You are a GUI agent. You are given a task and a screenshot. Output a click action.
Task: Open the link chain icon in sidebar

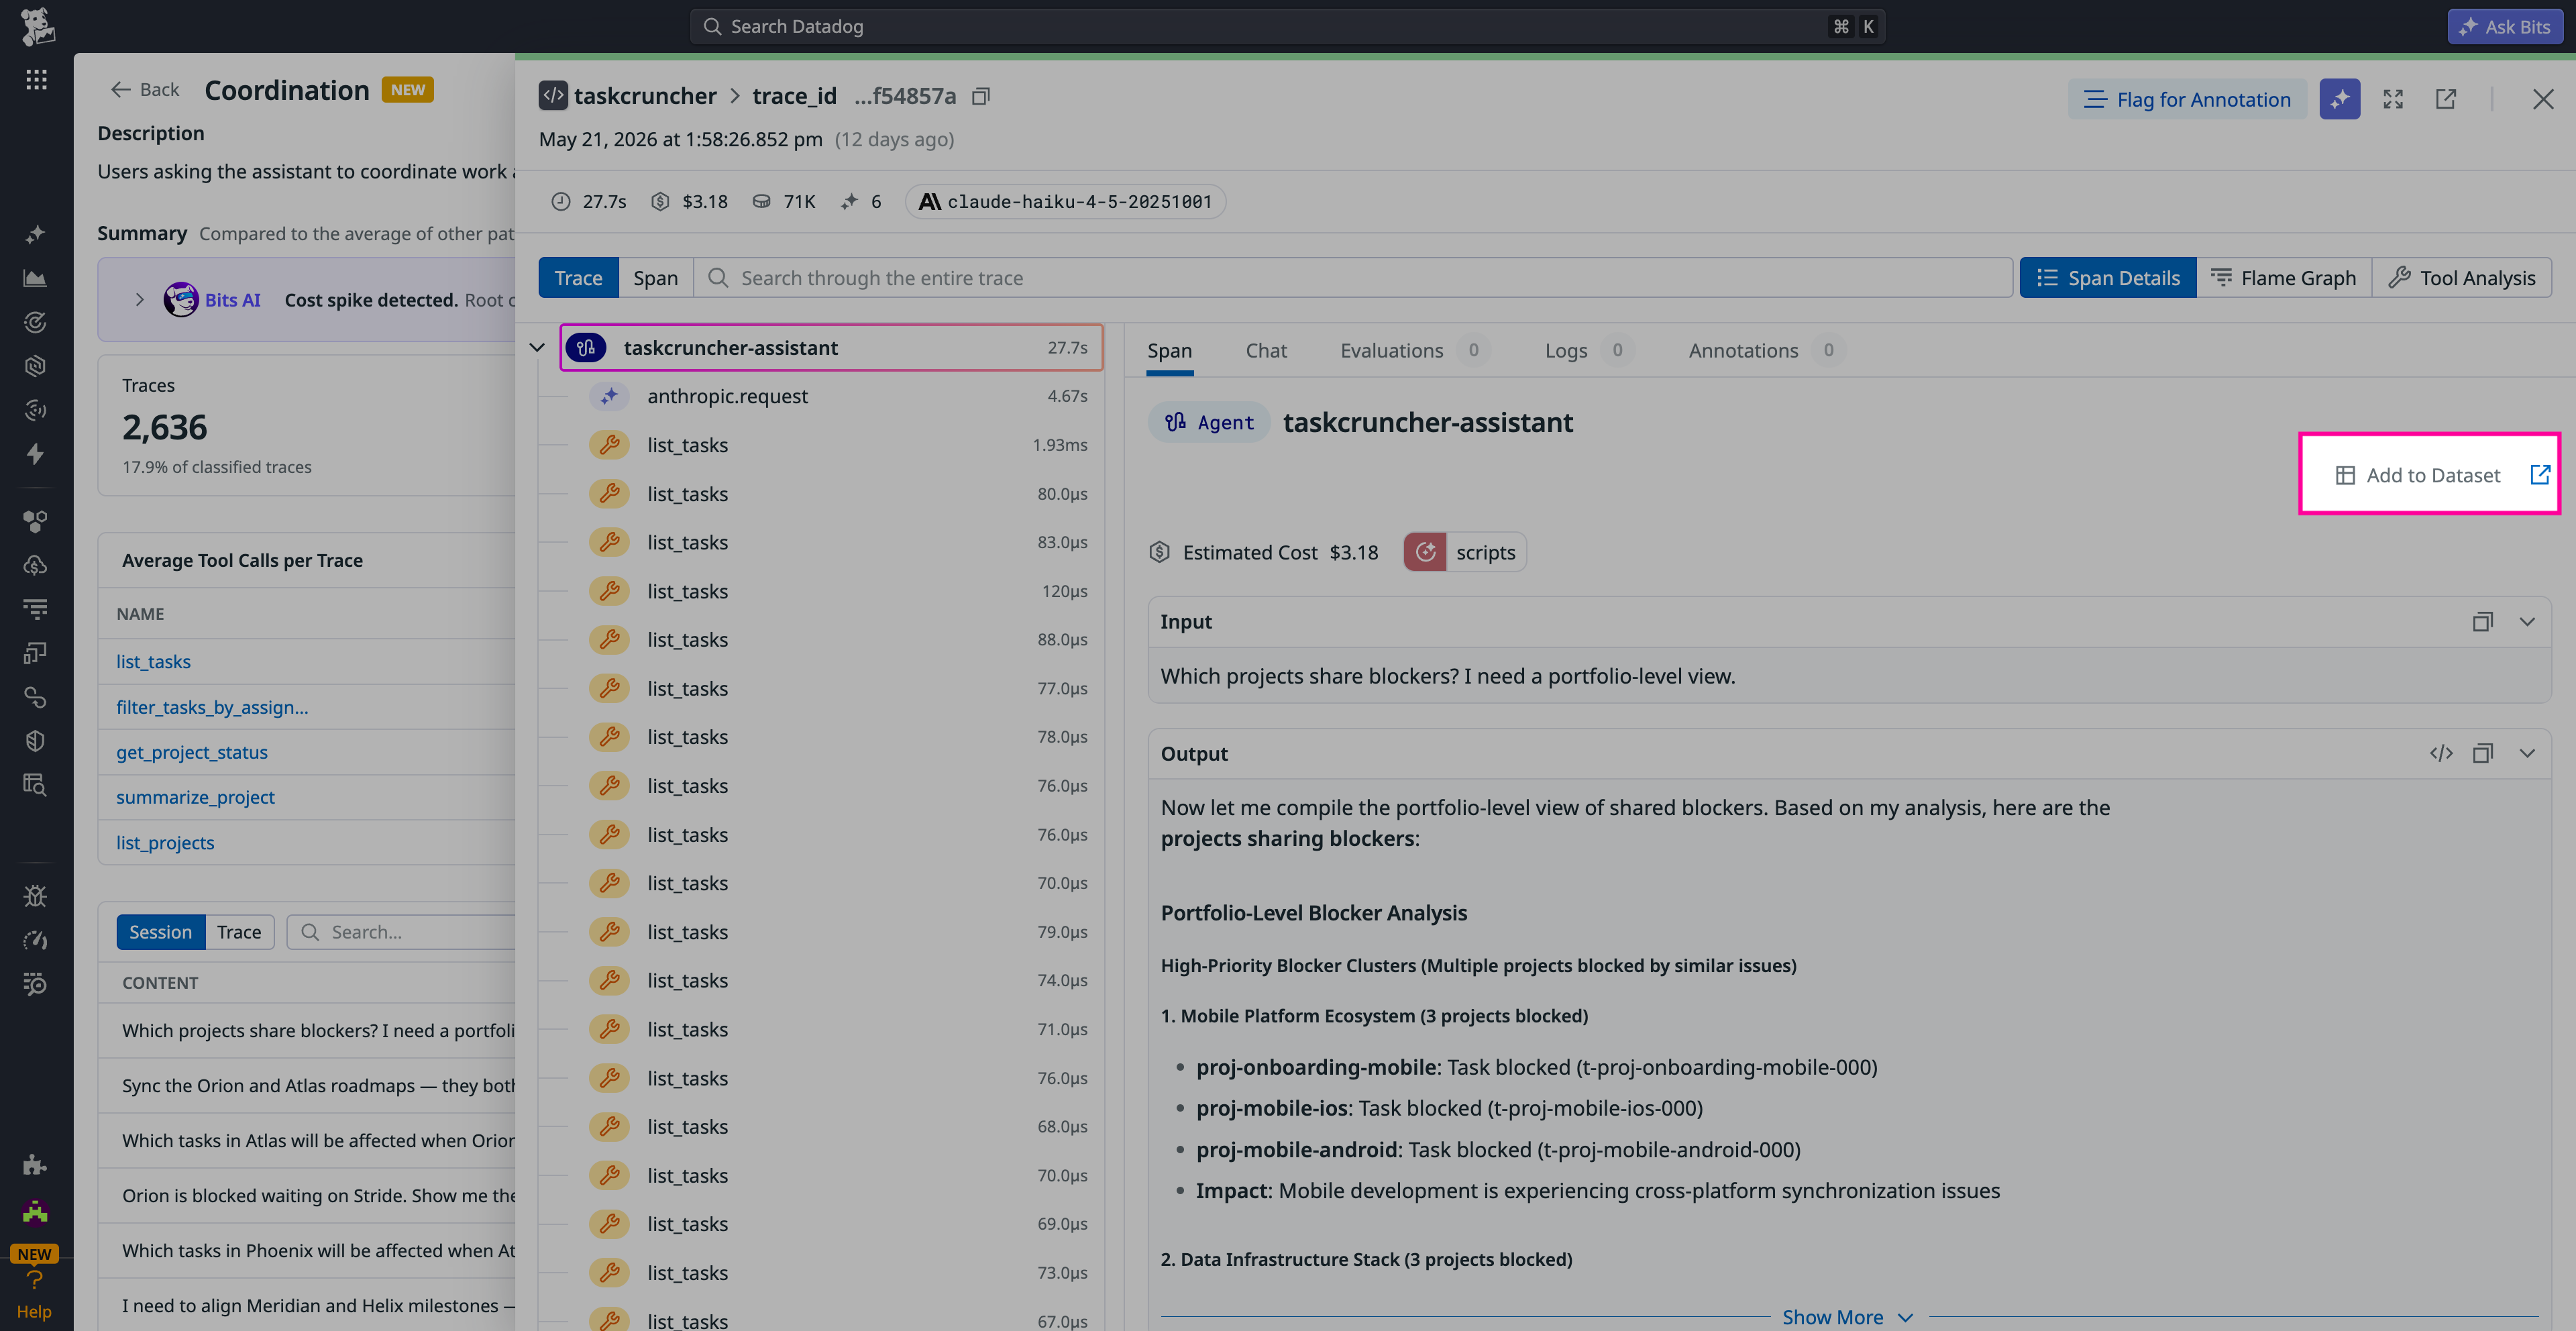35,697
